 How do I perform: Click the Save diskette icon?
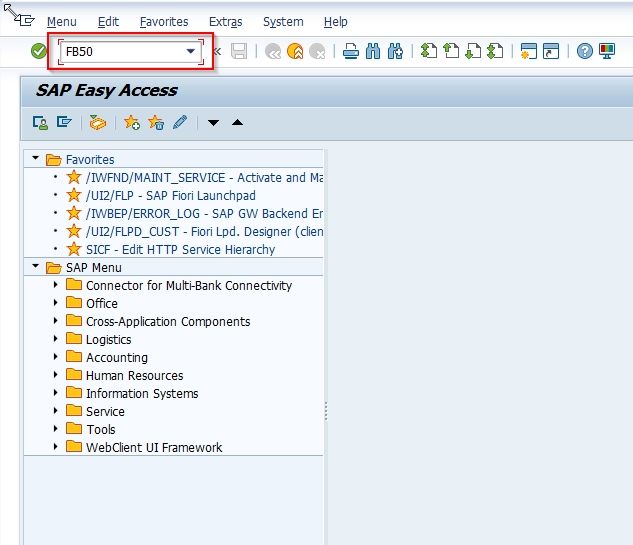coord(239,51)
